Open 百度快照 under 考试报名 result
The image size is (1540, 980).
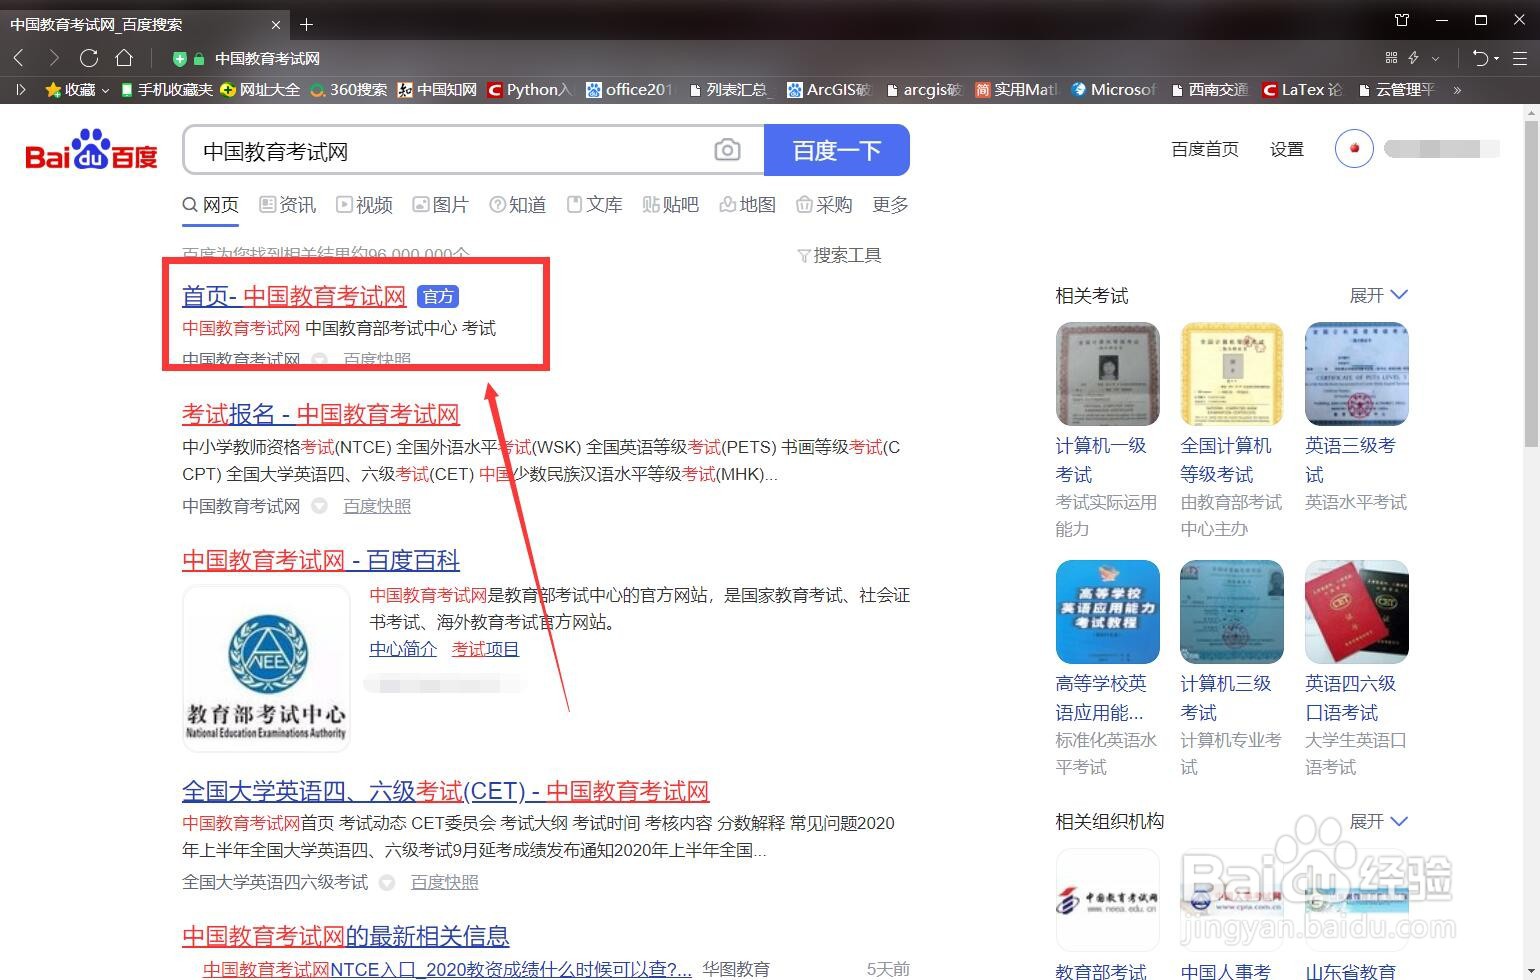pyautogui.click(x=377, y=506)
